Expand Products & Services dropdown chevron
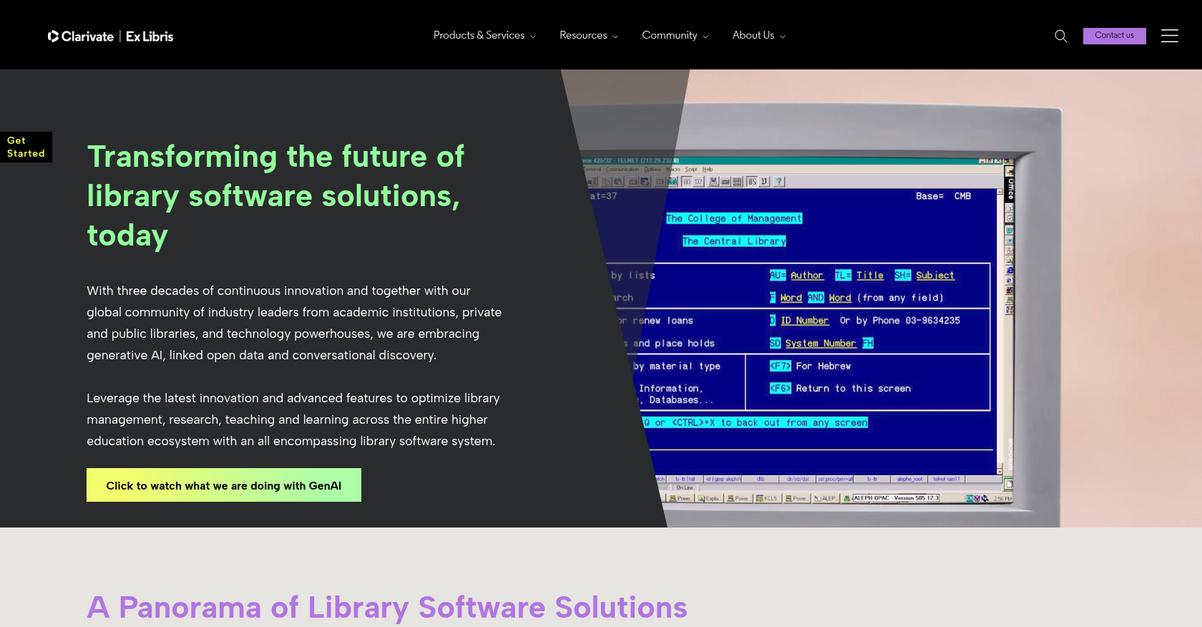The height and width of the screenshot is (627, 1202). [533, 37]
